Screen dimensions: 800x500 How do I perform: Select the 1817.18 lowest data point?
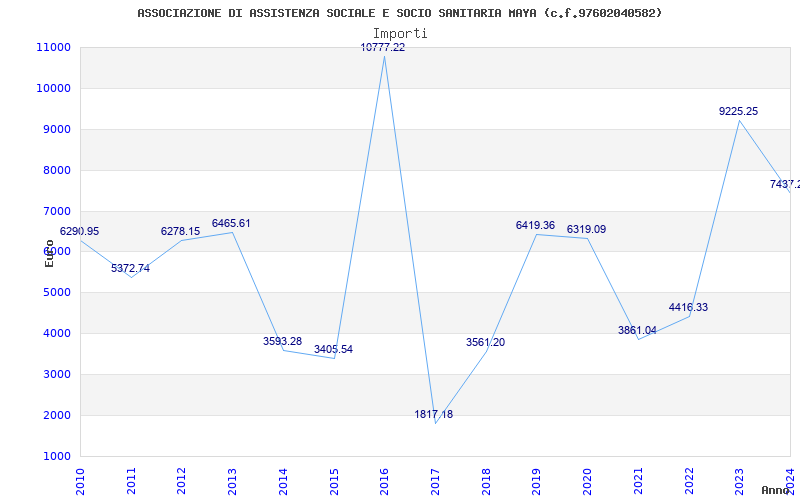(x=434, y=415)
